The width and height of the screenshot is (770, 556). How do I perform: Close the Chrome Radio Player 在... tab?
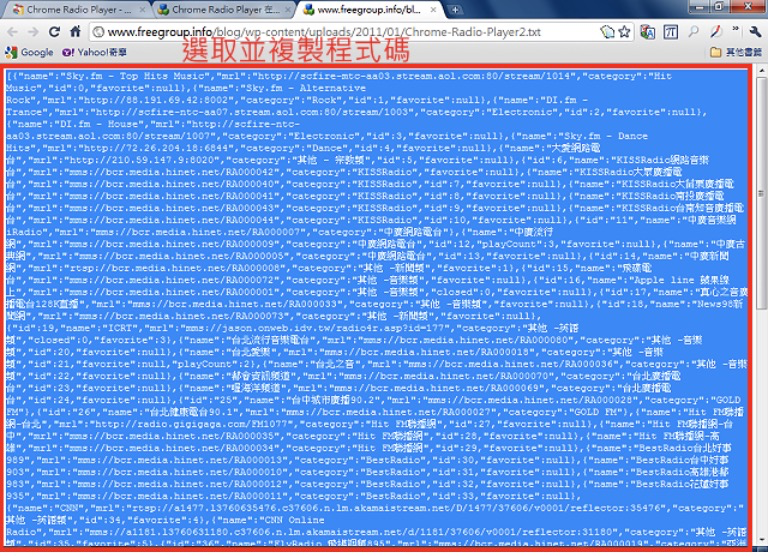pos(288,9)
